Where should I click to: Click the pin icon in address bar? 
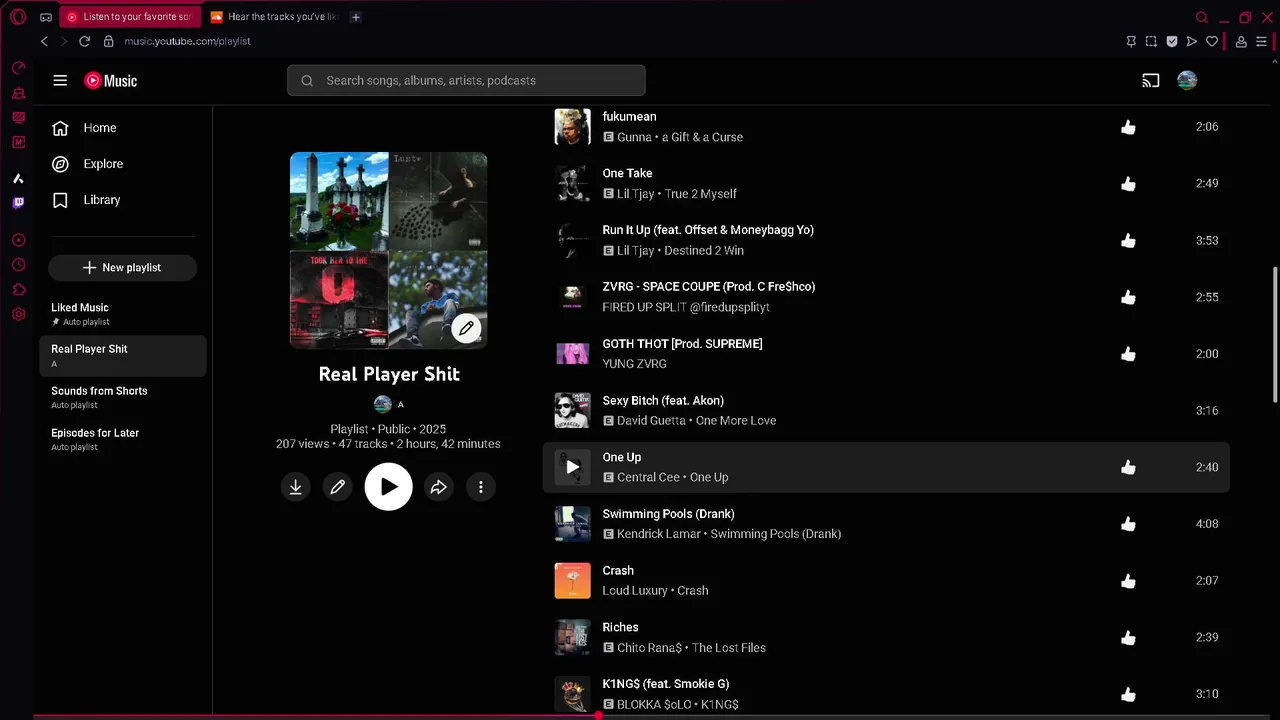pos(1131,41)
